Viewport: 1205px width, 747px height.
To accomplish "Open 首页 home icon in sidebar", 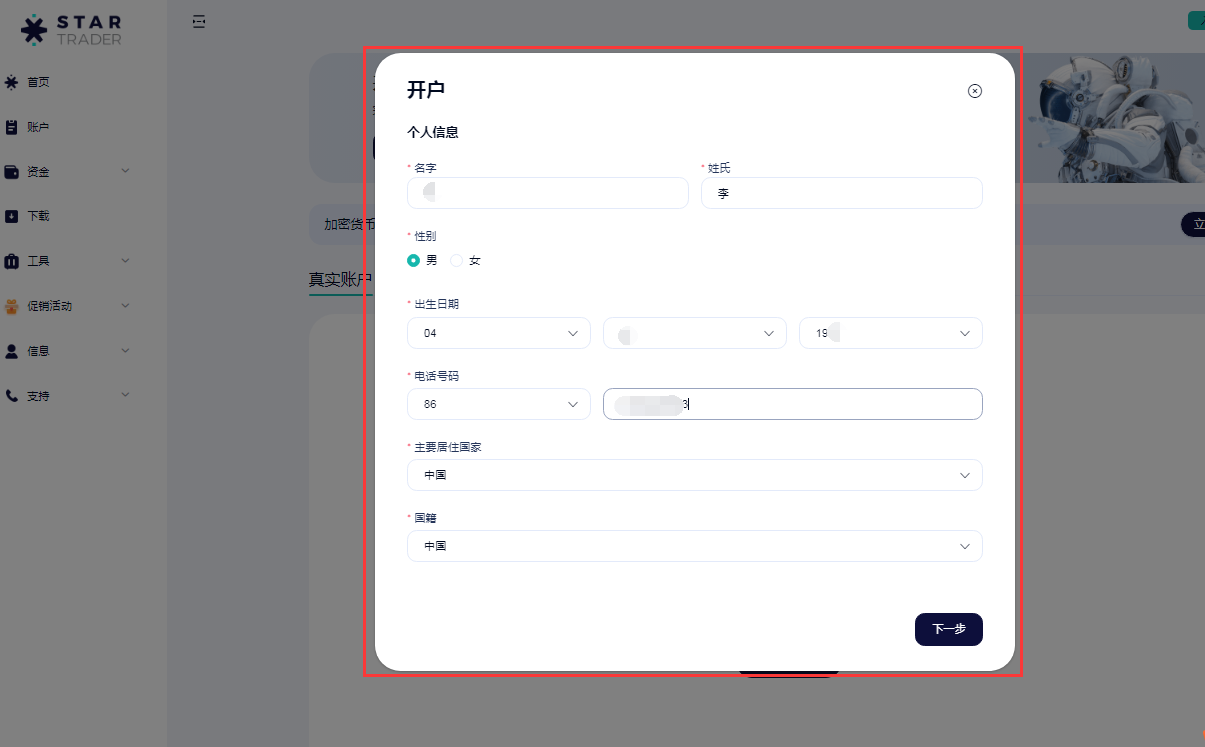I will coord(11,82).
